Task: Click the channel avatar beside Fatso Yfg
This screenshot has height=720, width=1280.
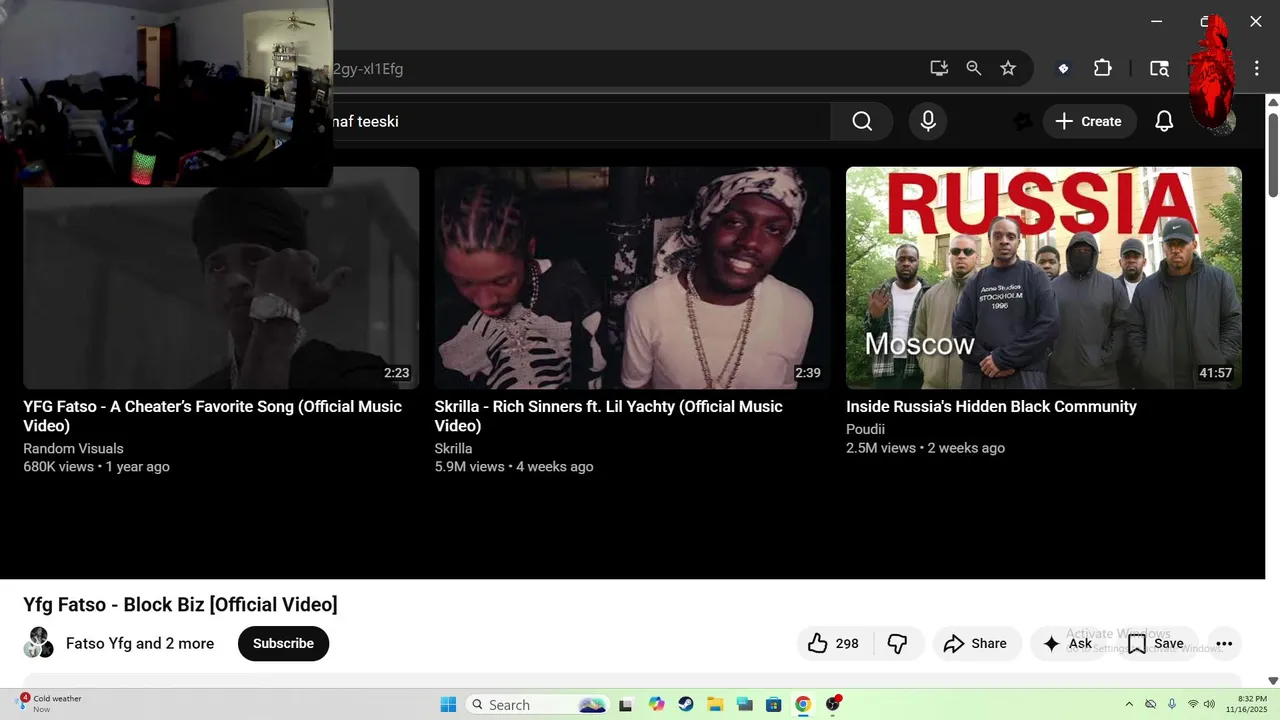Action: point(39,643)
